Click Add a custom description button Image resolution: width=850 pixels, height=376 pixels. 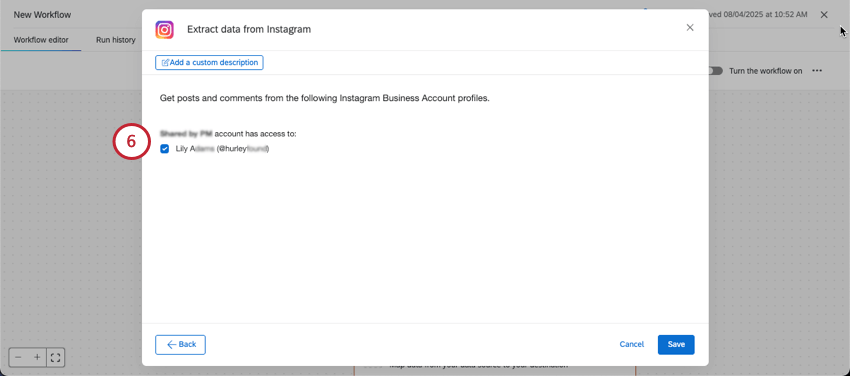(x=209, y=62)
